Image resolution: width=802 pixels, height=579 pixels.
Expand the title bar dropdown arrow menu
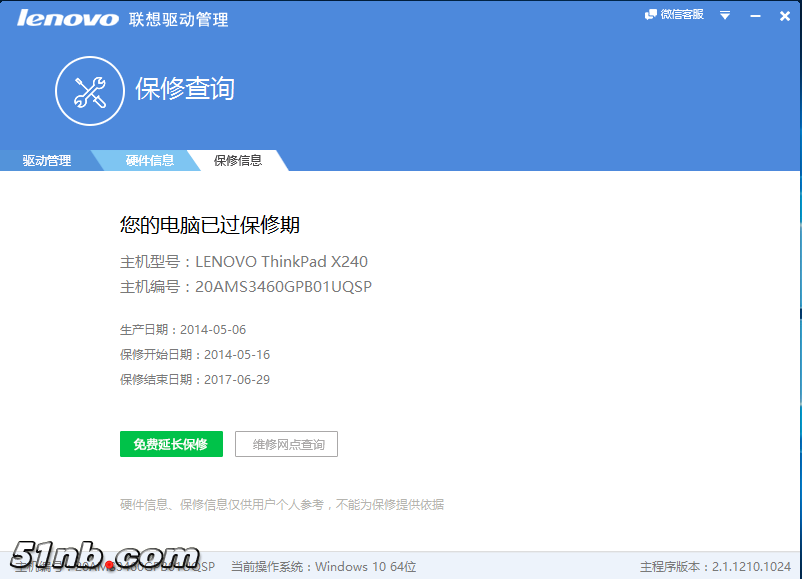click(x=725, y=15)
